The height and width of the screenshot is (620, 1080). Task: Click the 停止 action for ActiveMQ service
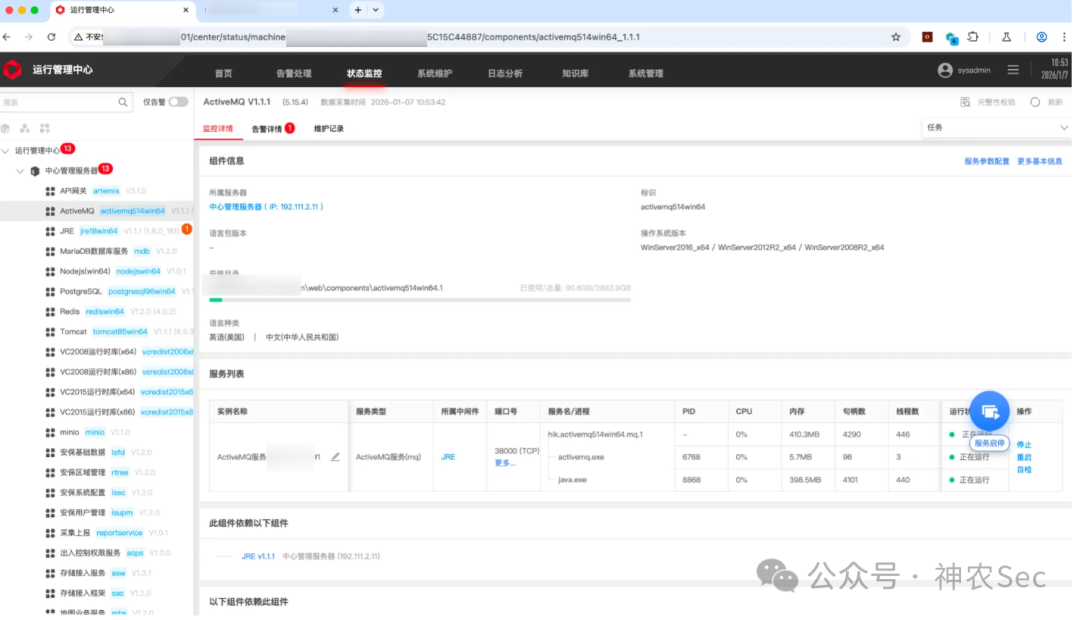pos(1024,445)
